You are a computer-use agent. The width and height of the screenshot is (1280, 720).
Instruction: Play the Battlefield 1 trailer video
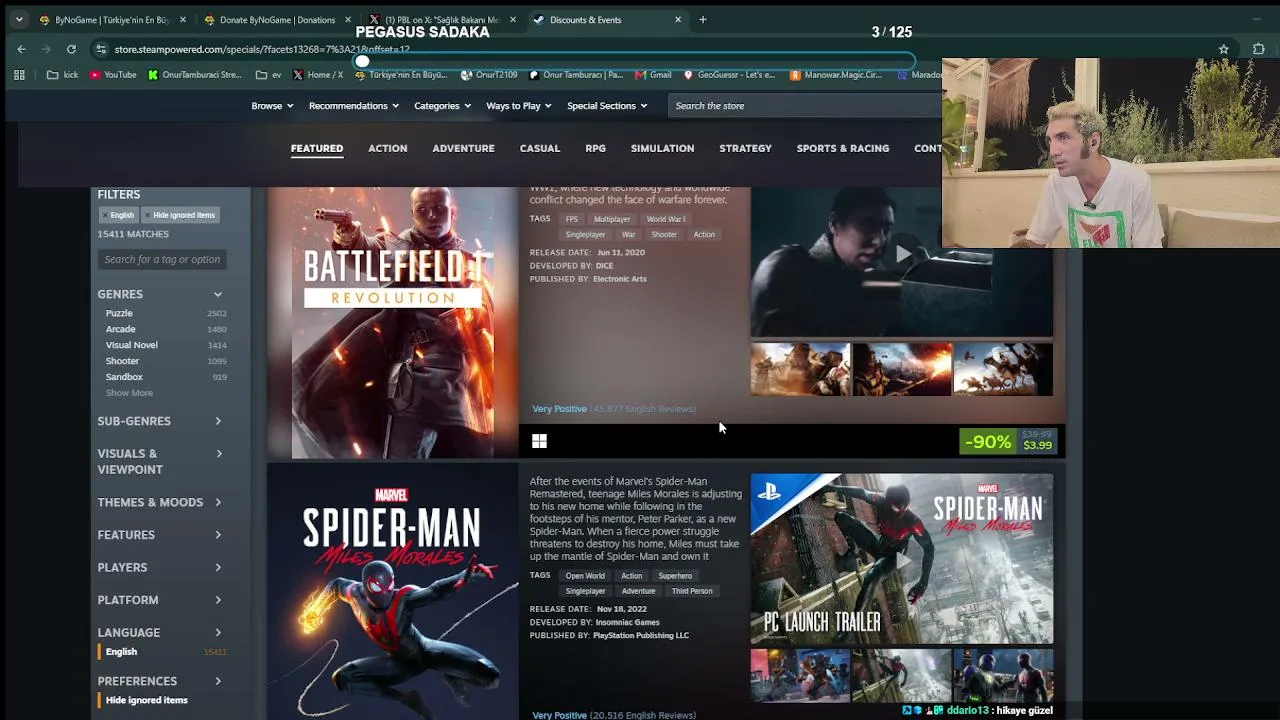click(902, 256)
